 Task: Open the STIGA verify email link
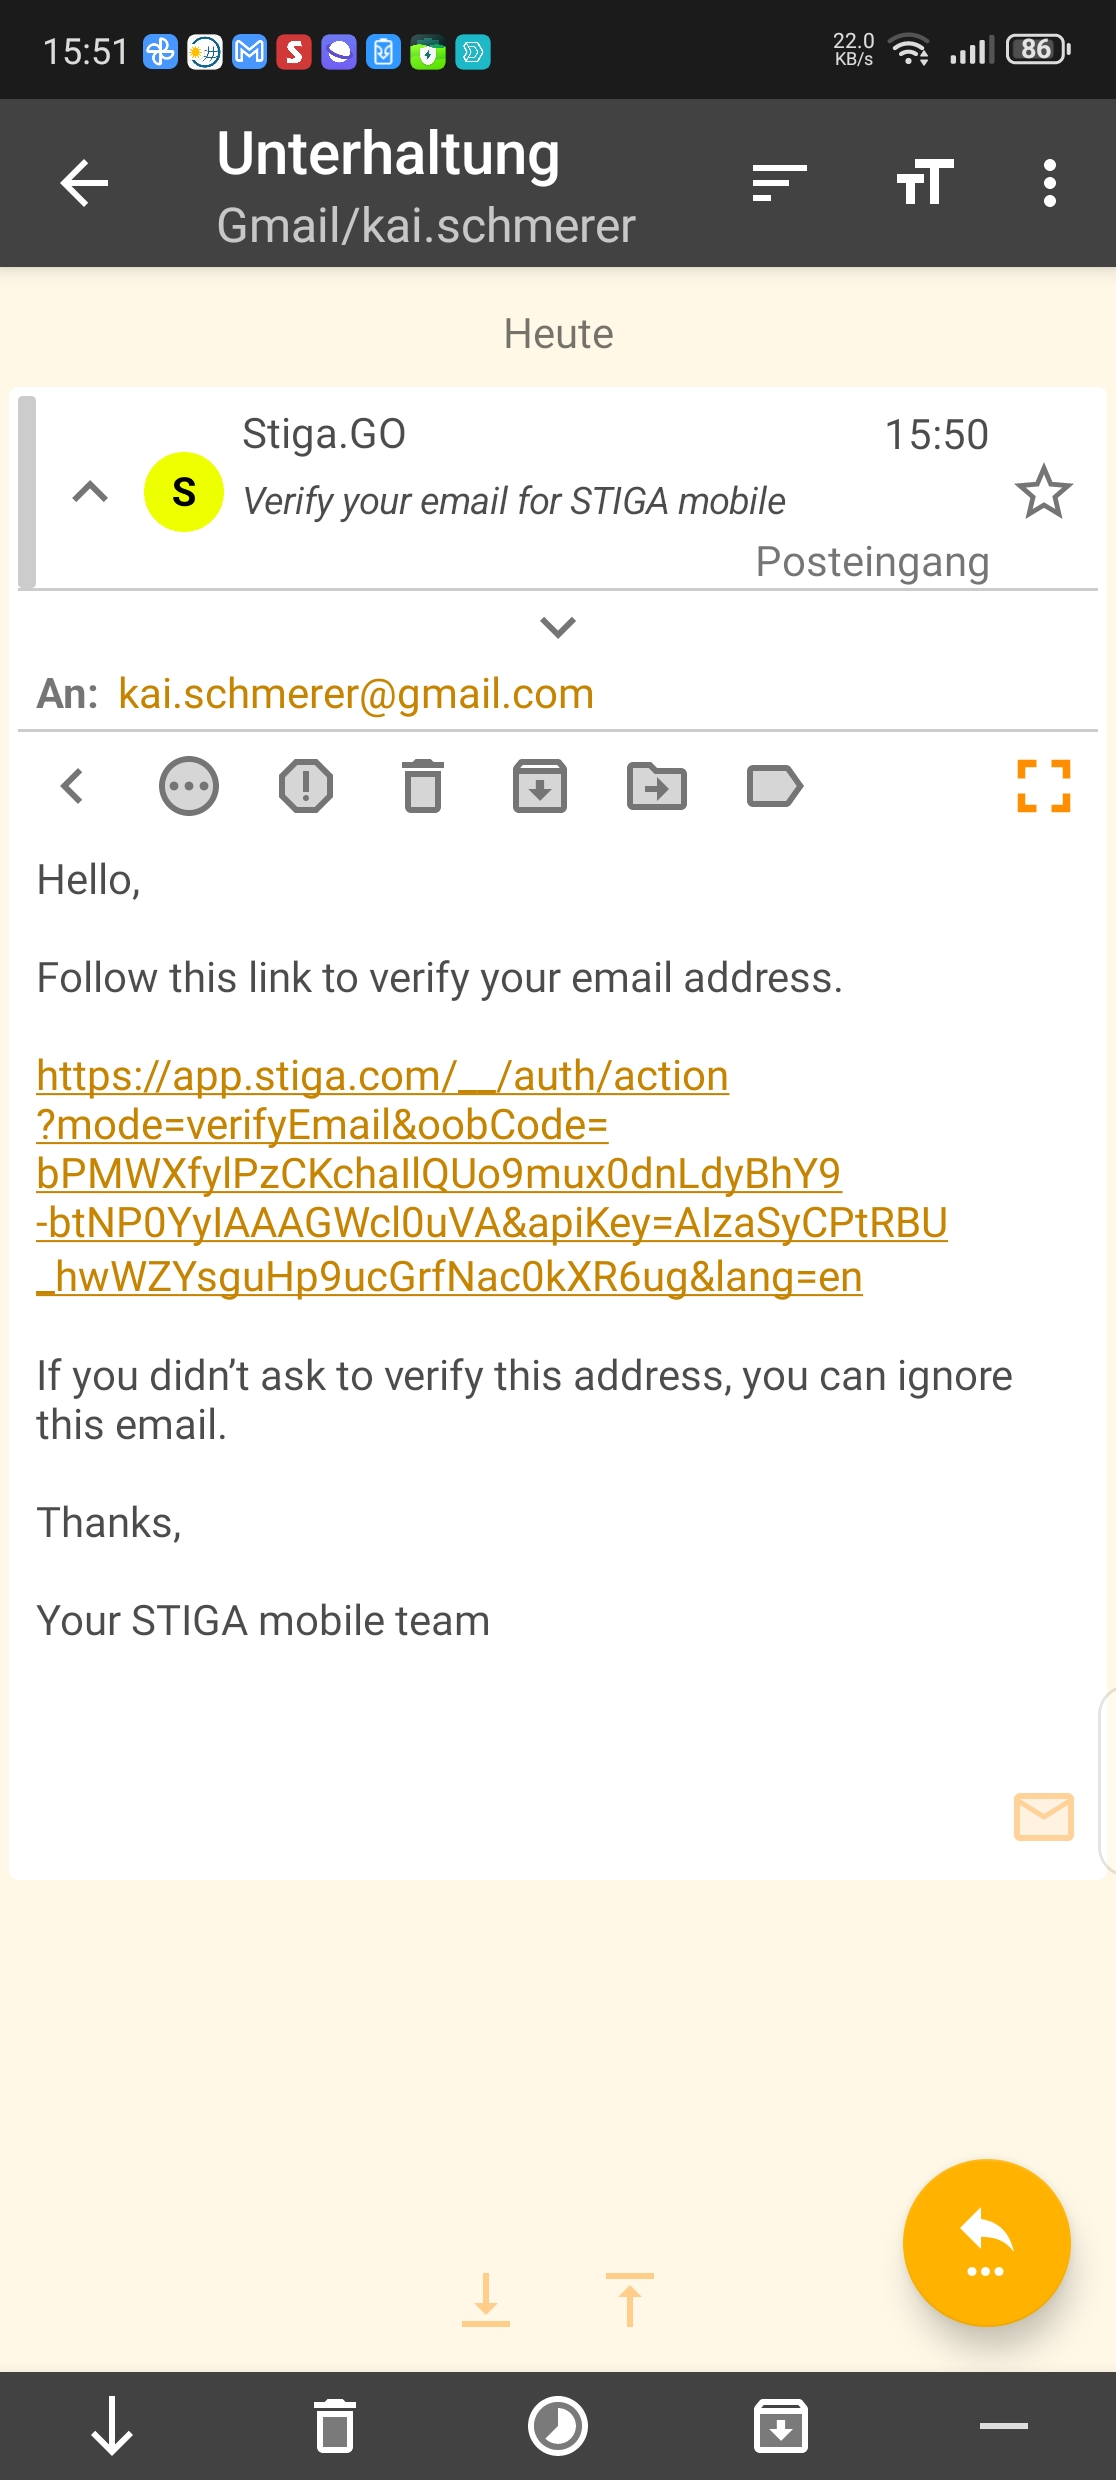491,1176
